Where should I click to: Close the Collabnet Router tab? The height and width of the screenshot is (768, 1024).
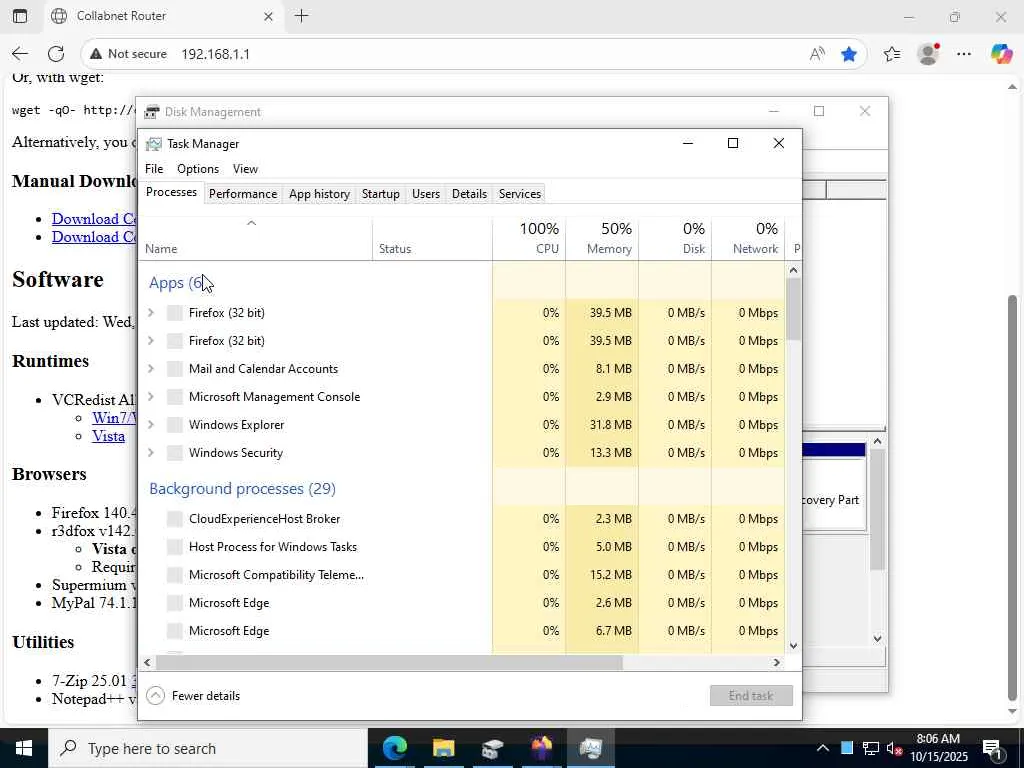[x=268, y=16]
